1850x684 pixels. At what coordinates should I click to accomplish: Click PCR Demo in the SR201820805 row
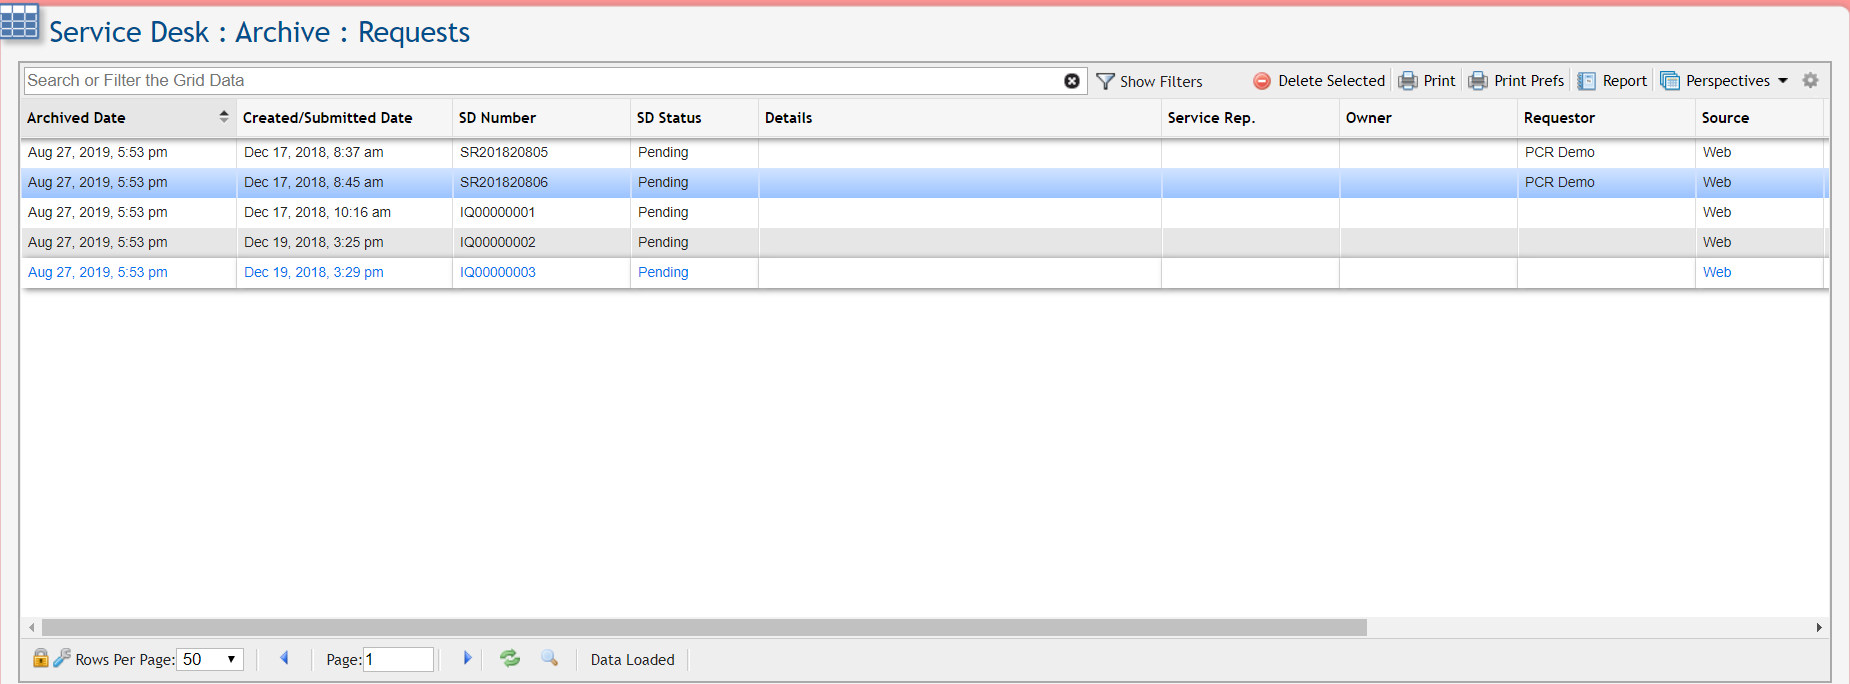point(1559,152)
